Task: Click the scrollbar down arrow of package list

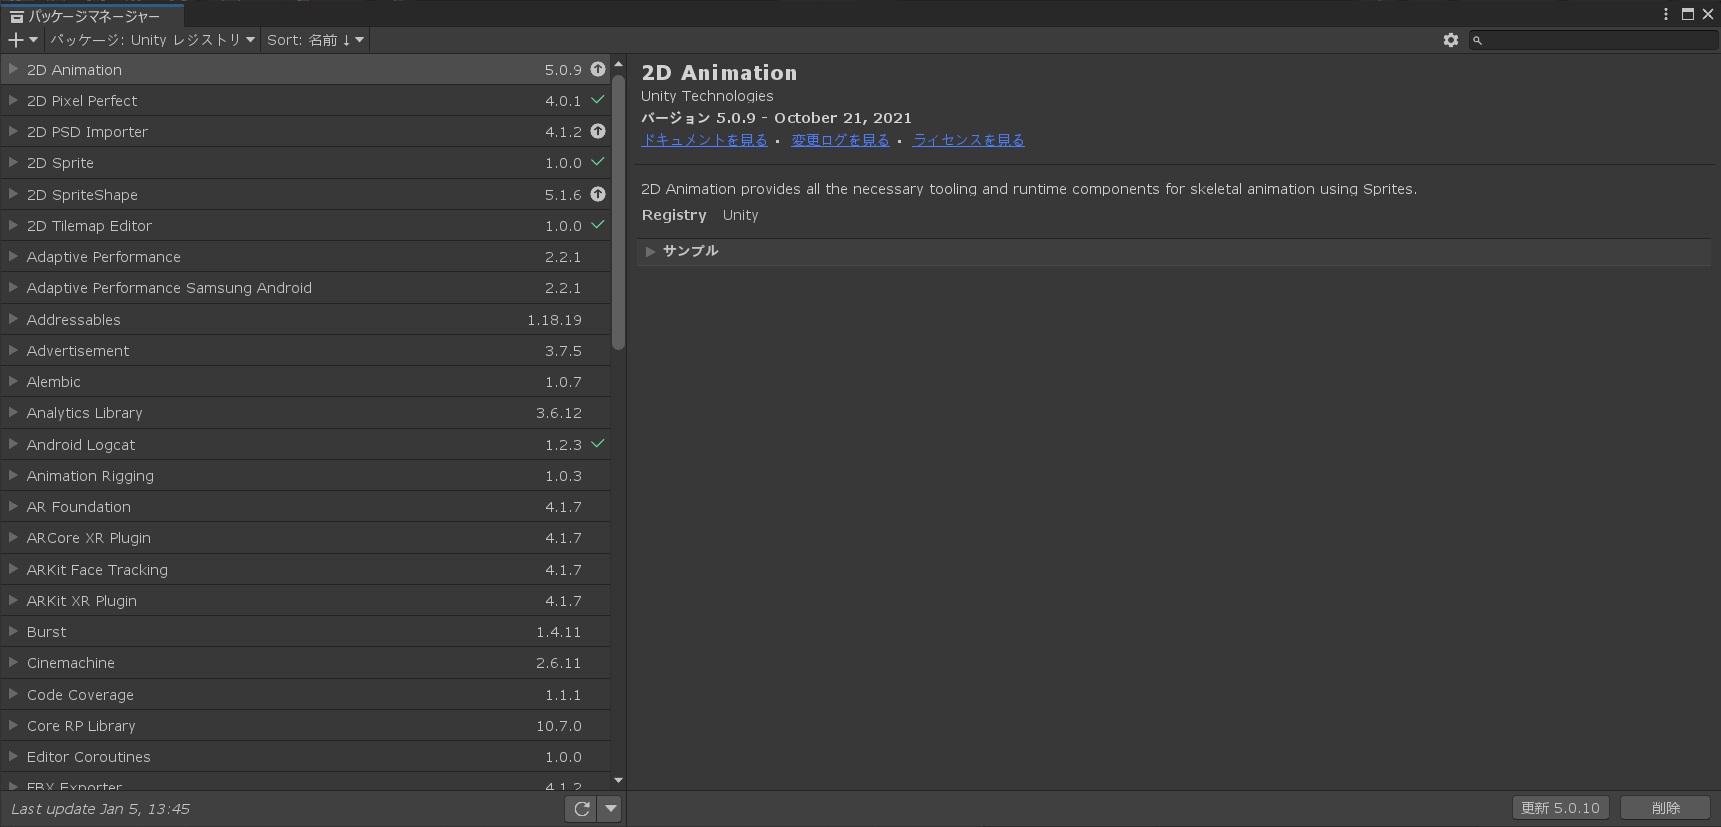Action: coord(618,780)
